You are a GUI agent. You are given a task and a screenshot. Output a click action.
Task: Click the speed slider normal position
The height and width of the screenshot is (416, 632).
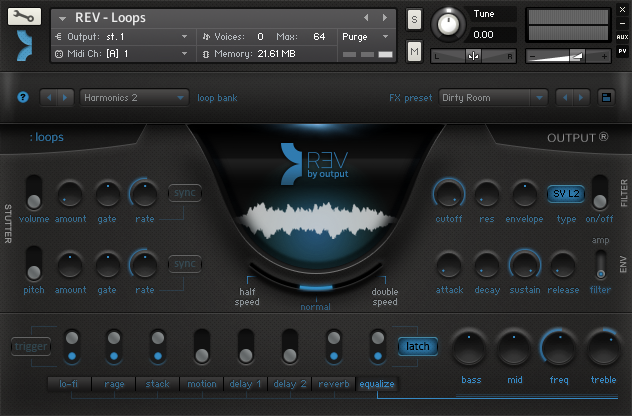point(316,287)
